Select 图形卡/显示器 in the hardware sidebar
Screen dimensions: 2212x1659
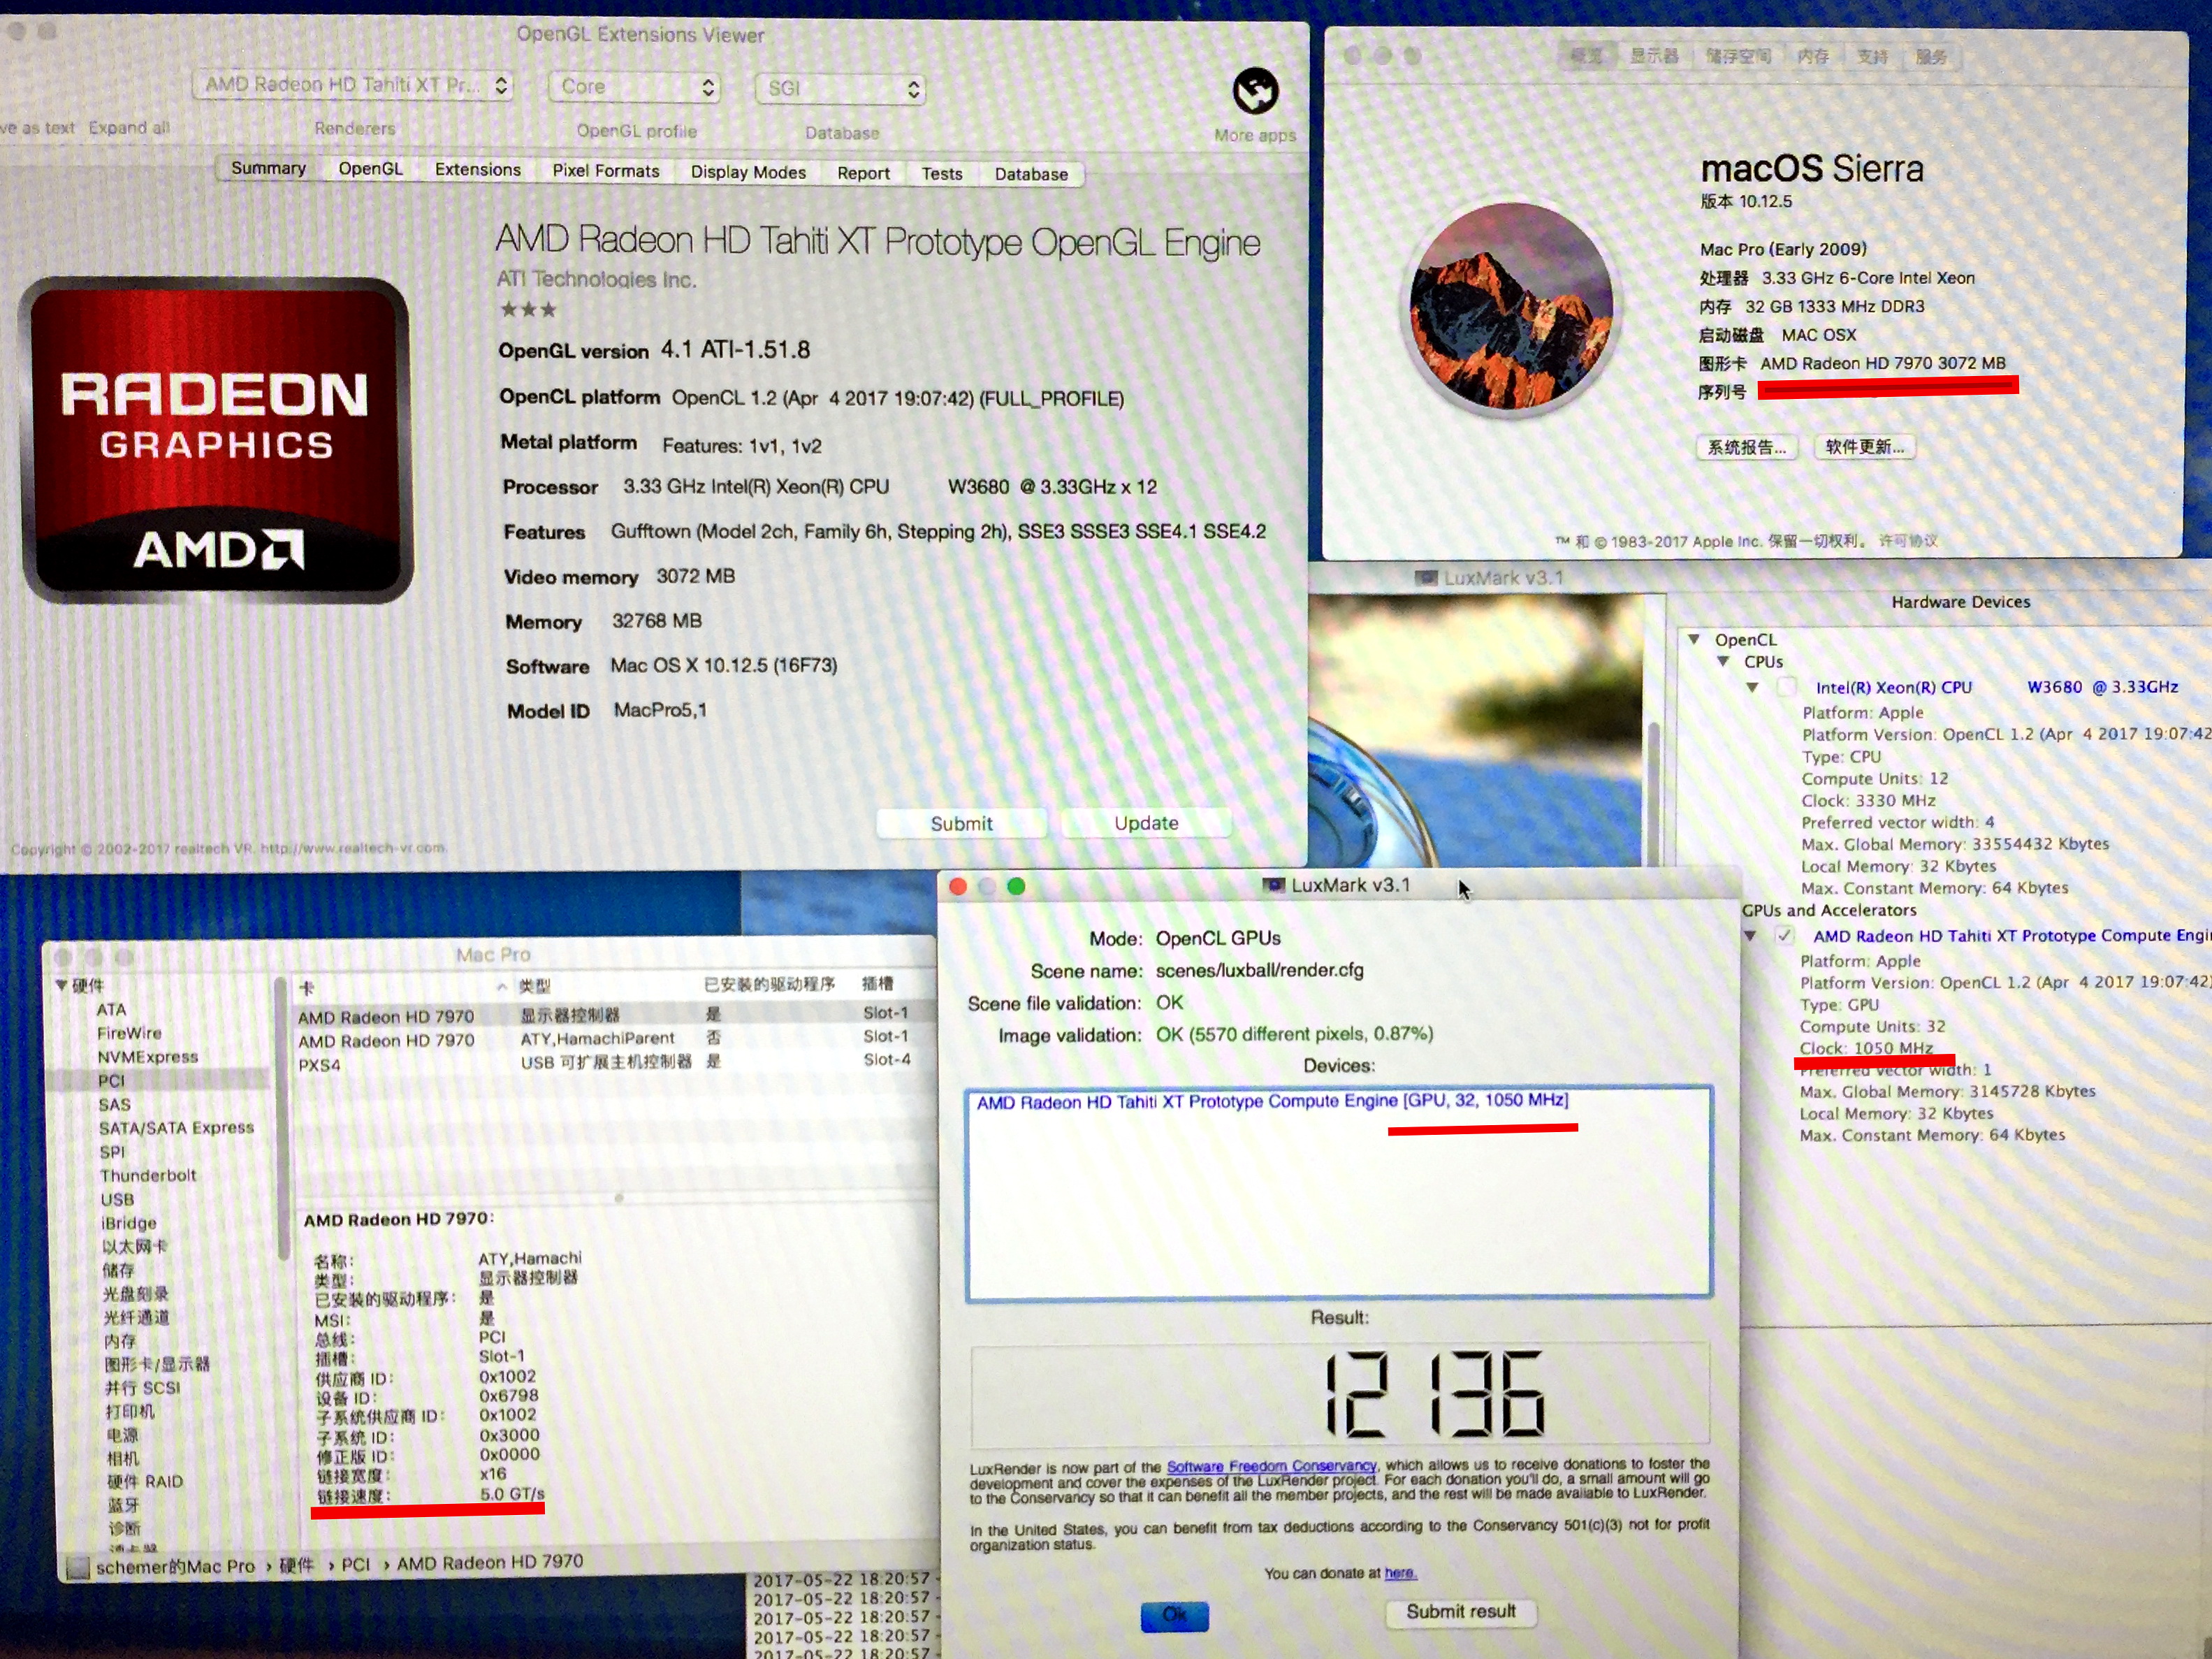tap(157, 1365)
